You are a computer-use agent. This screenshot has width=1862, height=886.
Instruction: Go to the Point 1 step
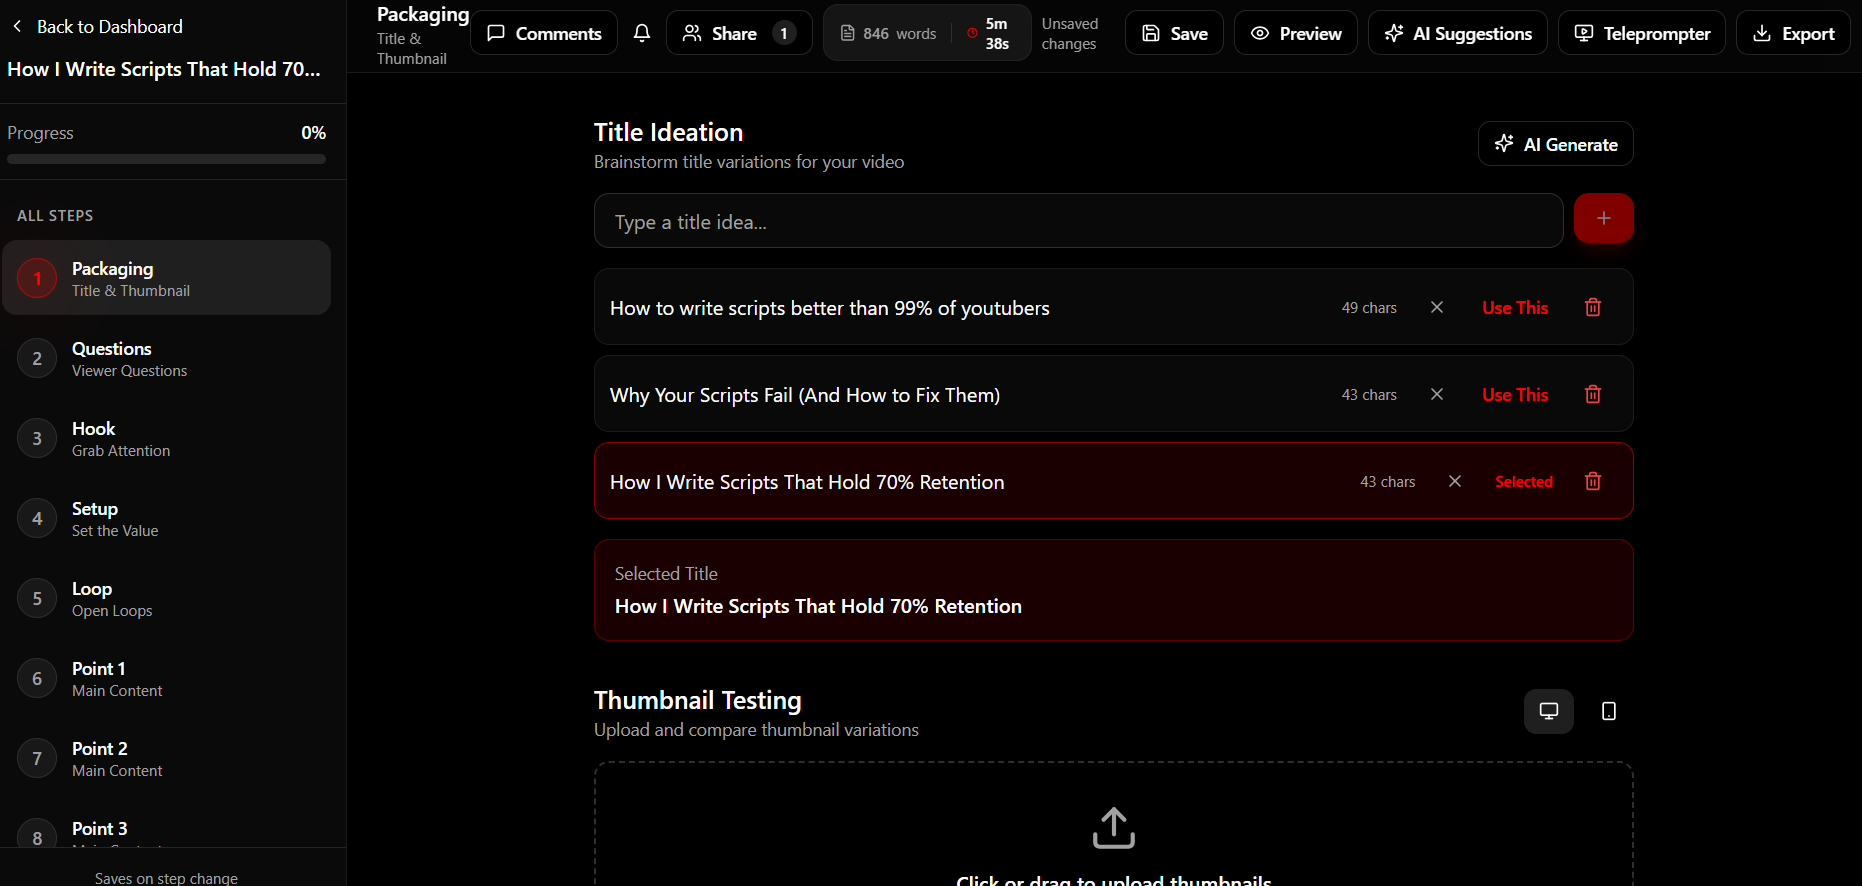point(166,678)
